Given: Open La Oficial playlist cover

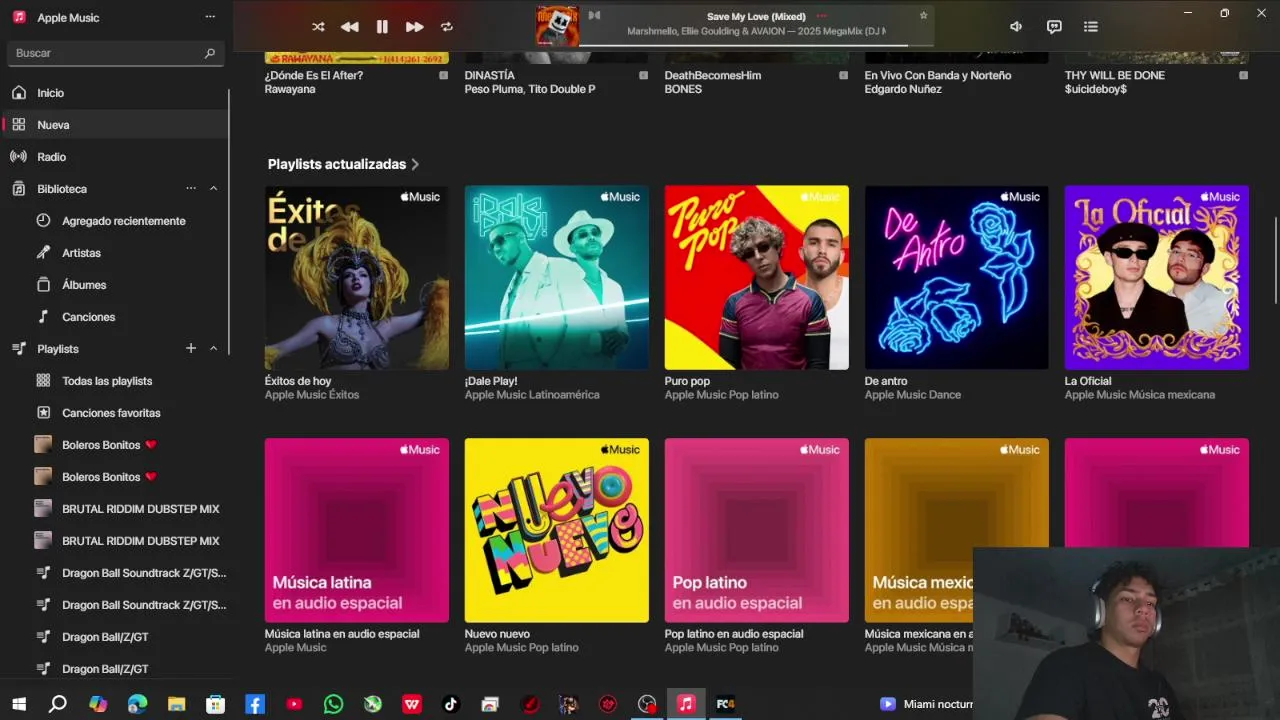Looking at the screenshot, I should (x=1157, y=277).
